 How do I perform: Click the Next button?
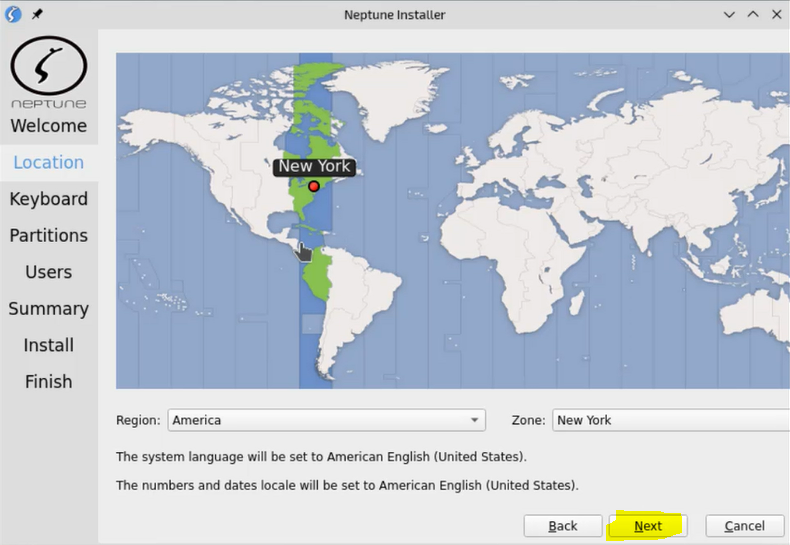pos(648,526)
